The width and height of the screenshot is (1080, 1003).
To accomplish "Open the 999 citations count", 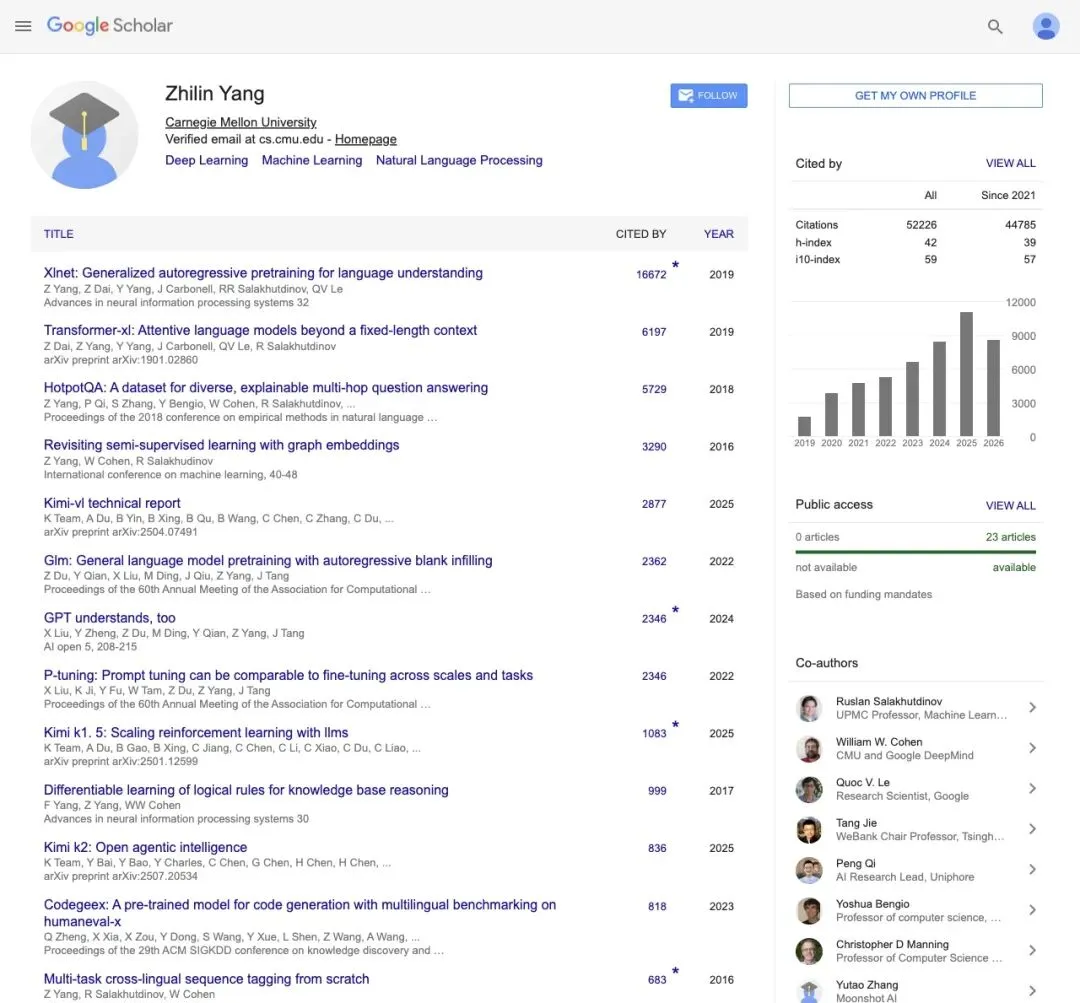I will click(x=657, y=791).
